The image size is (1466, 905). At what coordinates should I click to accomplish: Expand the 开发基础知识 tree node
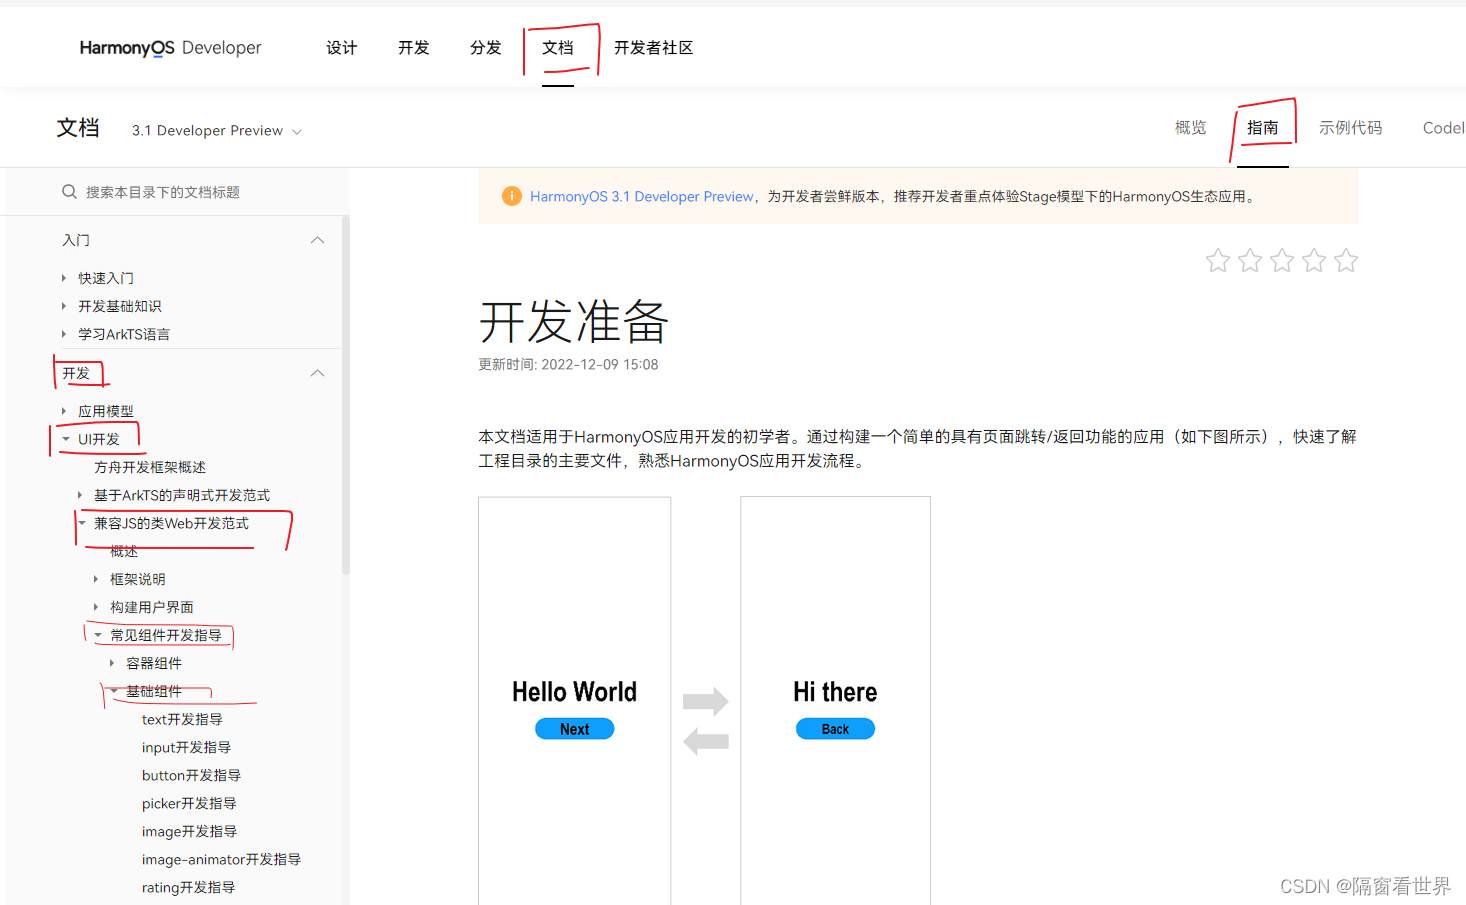click(x=64, y=306)
